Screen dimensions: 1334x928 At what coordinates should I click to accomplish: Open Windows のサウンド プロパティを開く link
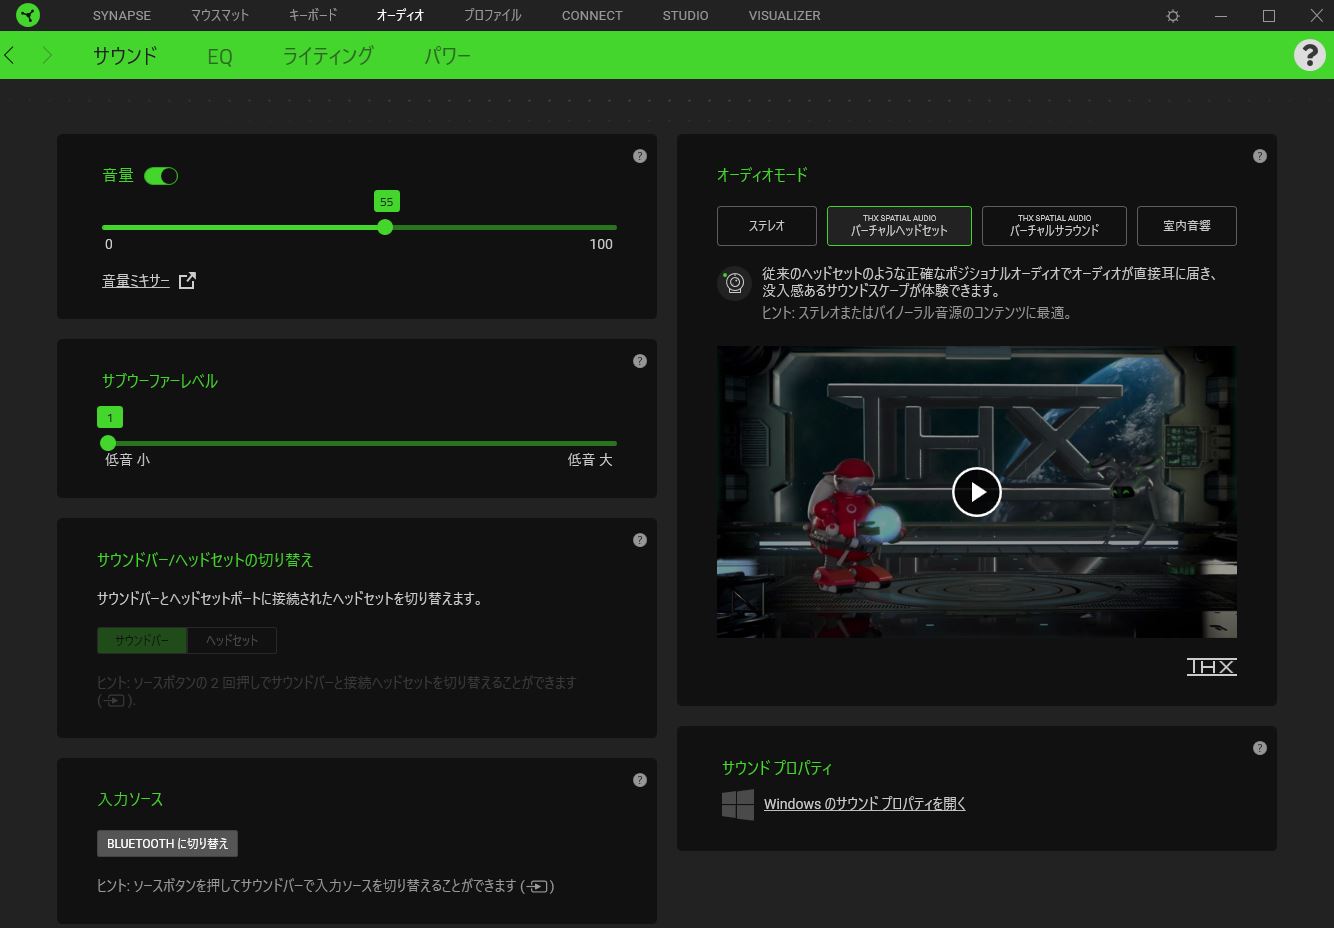865,804
